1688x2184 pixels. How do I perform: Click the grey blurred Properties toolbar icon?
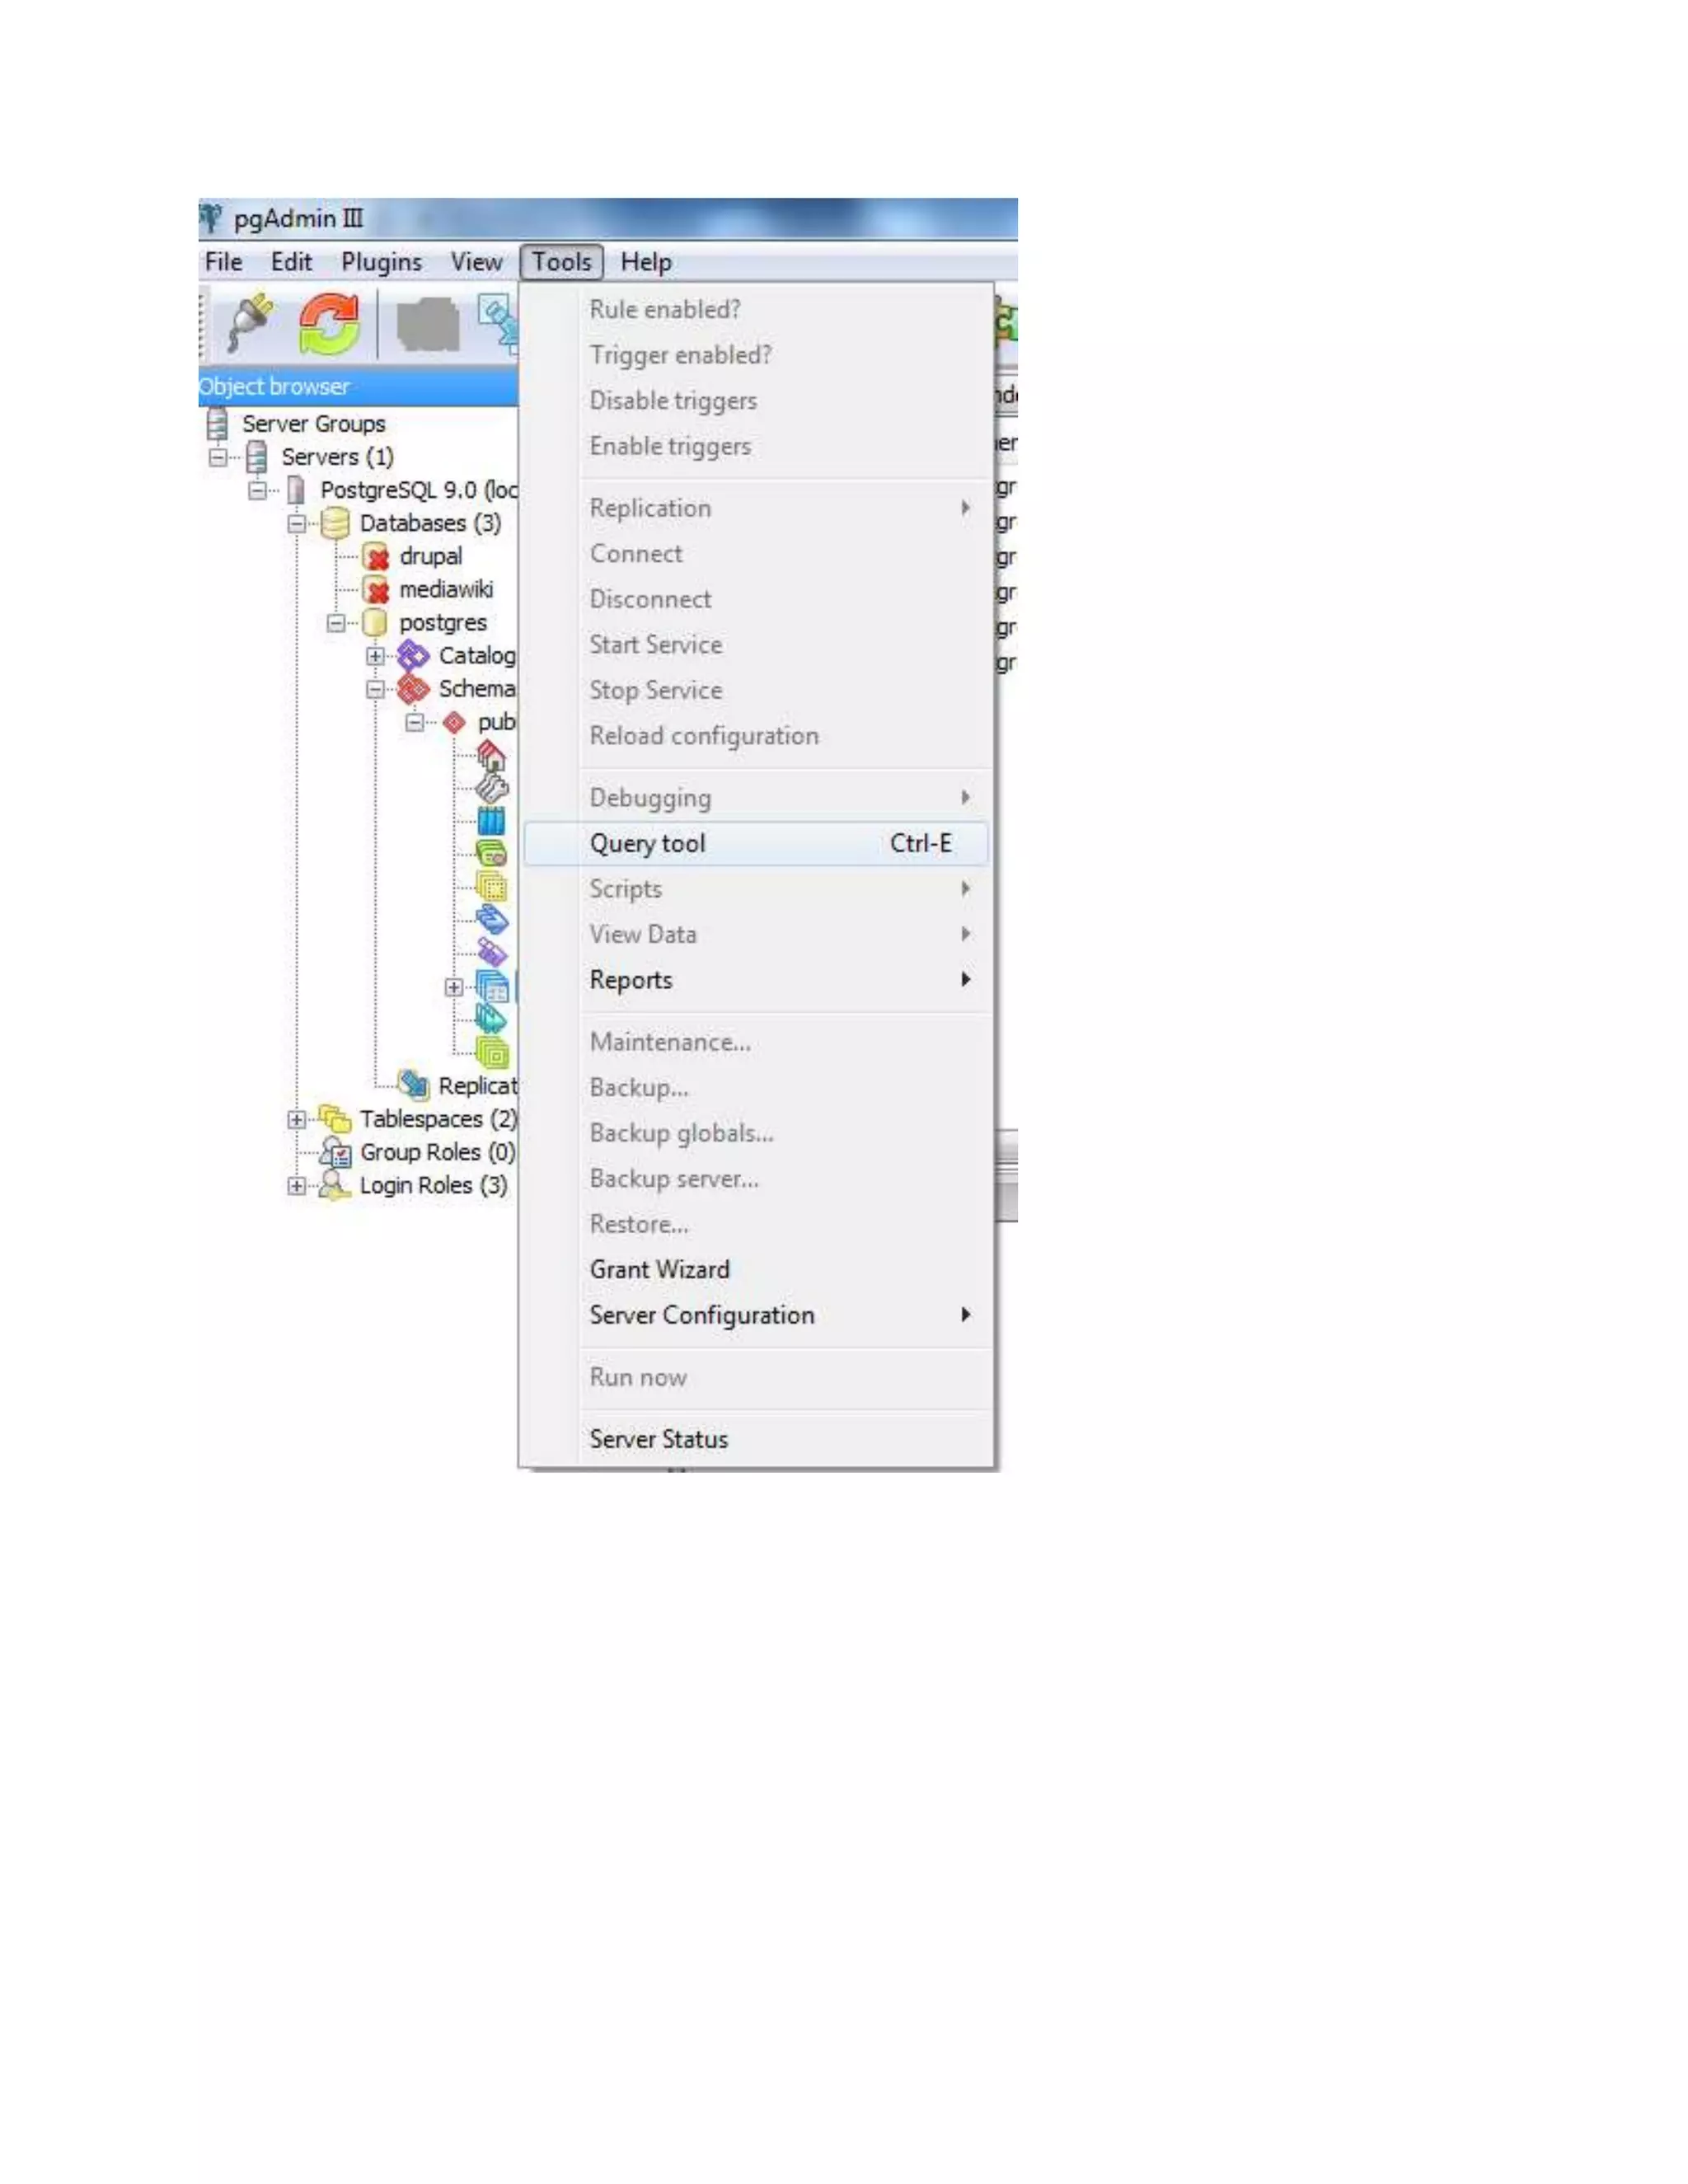(428, 325)
